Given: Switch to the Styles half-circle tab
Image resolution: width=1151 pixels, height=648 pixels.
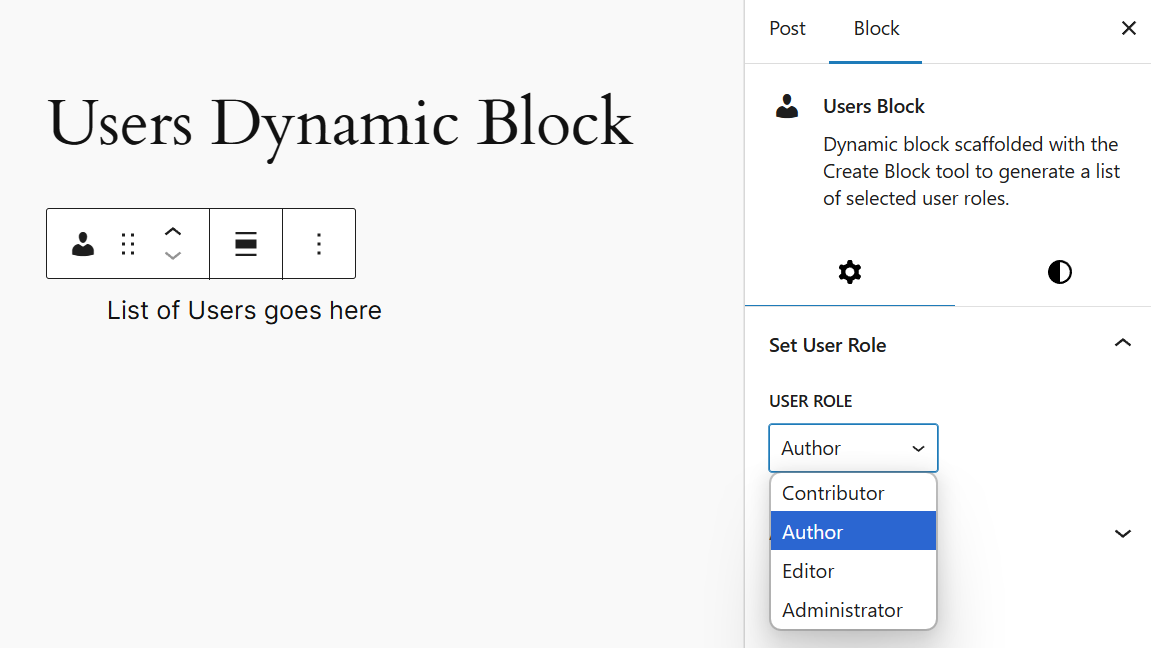Looking at the screenshot, I should (x=1059, y=272).
